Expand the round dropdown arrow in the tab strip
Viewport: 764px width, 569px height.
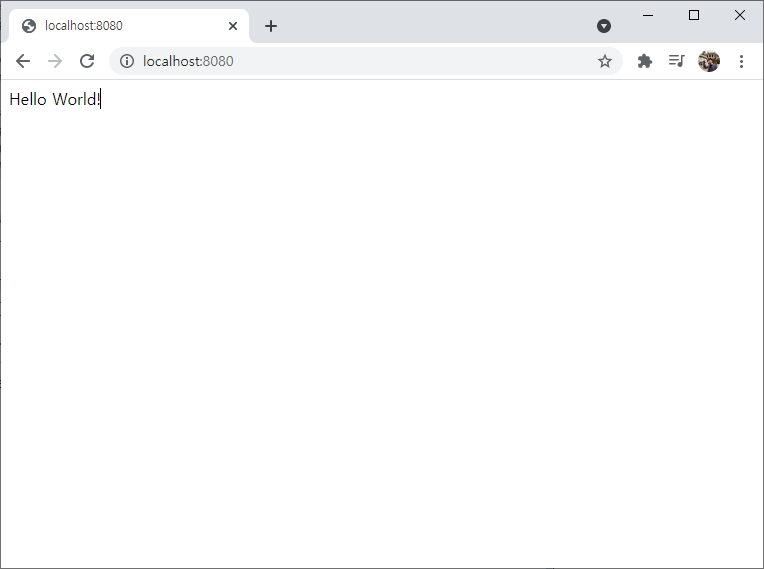(x=604, y=26)
